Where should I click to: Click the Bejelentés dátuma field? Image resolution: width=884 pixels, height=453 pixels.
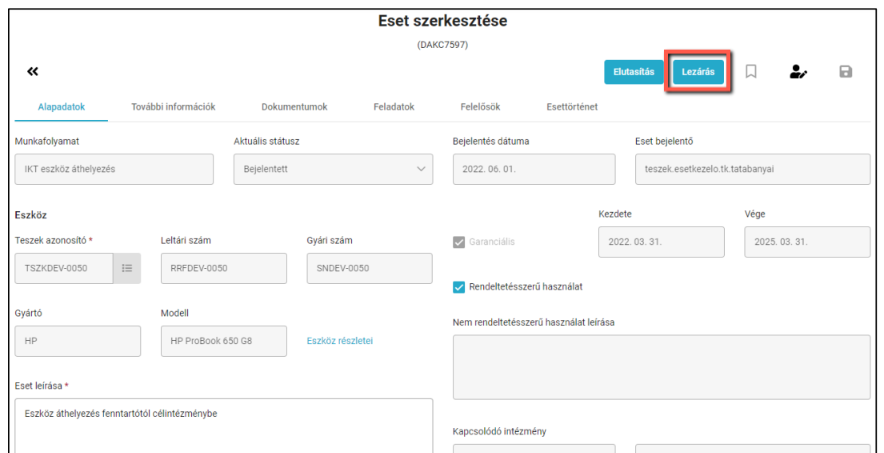point(534,169)
